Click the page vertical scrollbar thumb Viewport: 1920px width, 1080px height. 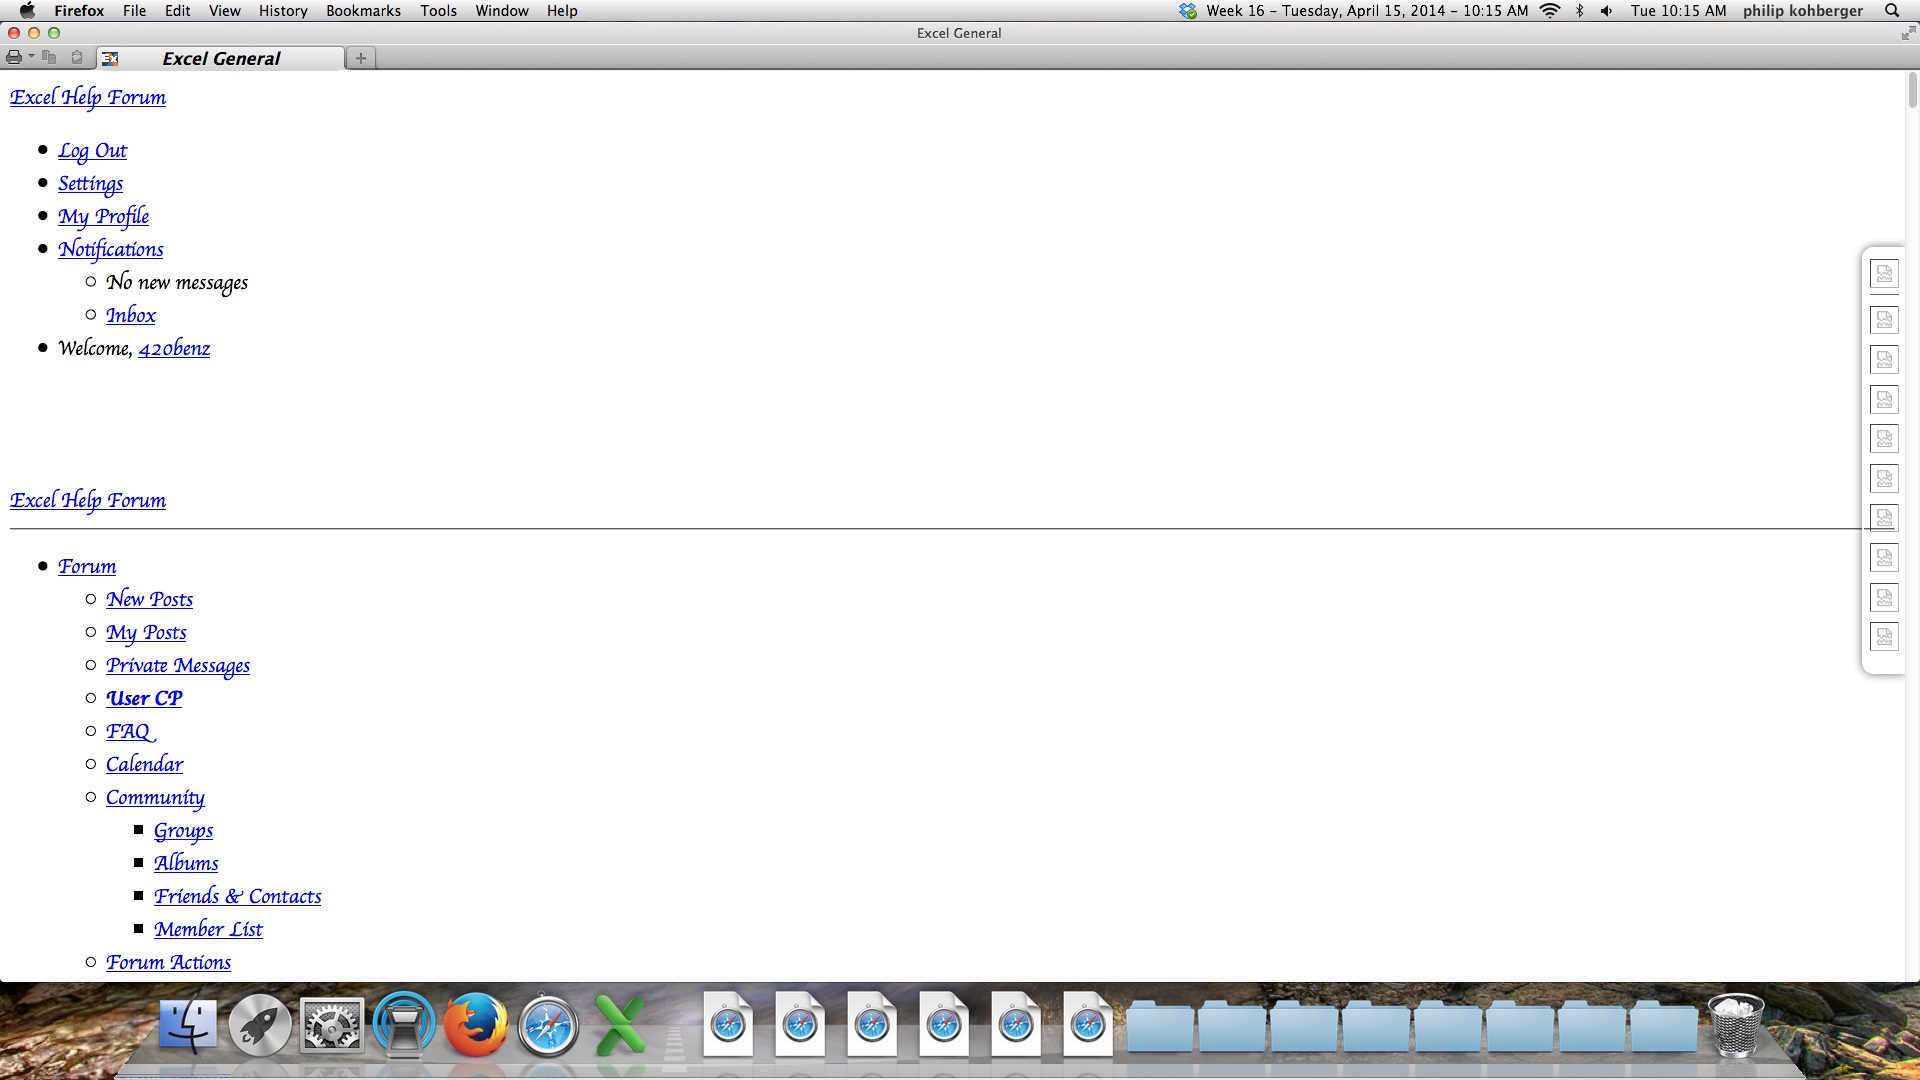[x=1912, y=90]
